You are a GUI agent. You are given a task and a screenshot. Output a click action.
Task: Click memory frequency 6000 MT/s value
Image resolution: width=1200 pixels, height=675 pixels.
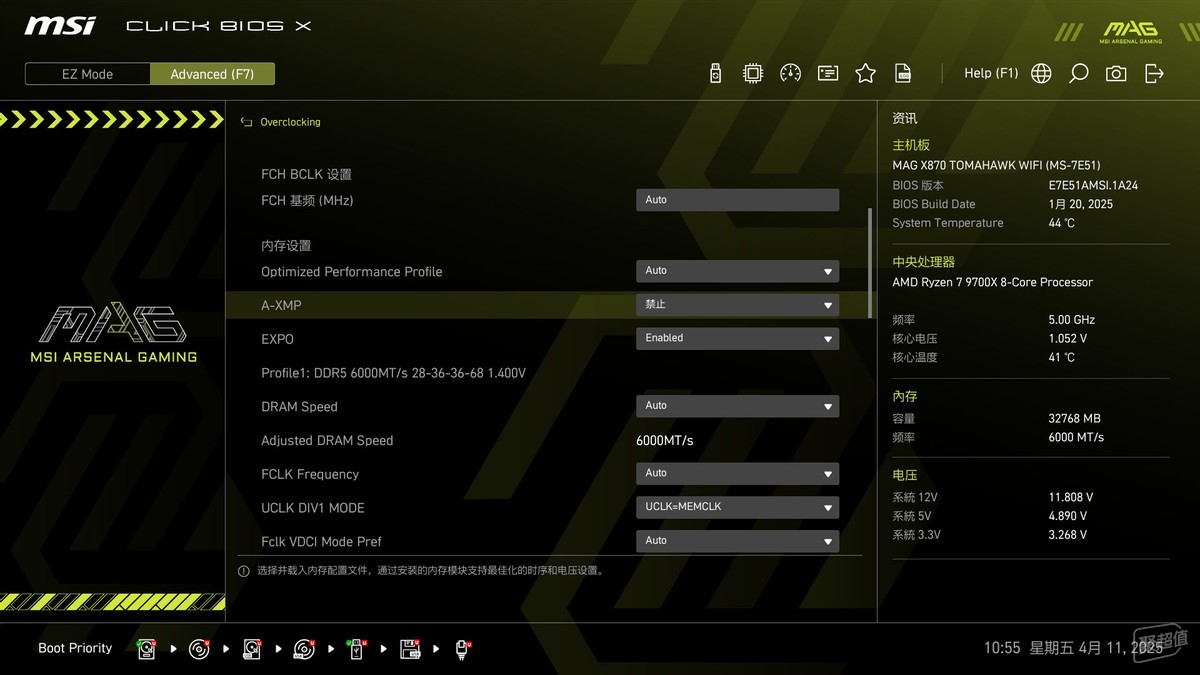click(1076, 438)
